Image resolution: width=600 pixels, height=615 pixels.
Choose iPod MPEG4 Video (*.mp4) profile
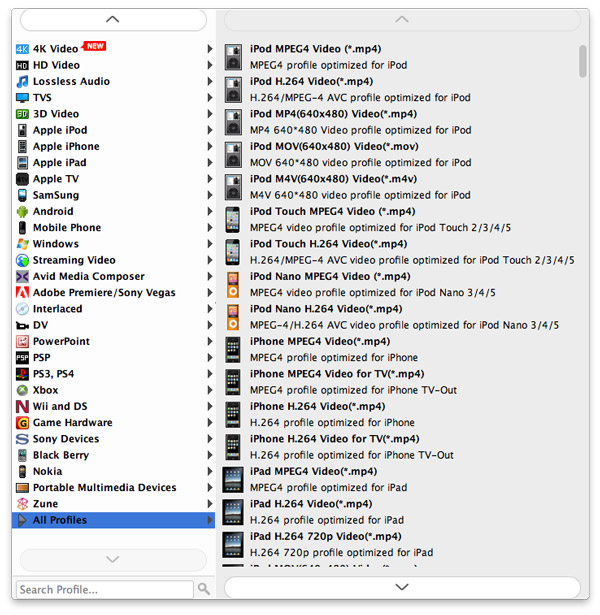400,57
